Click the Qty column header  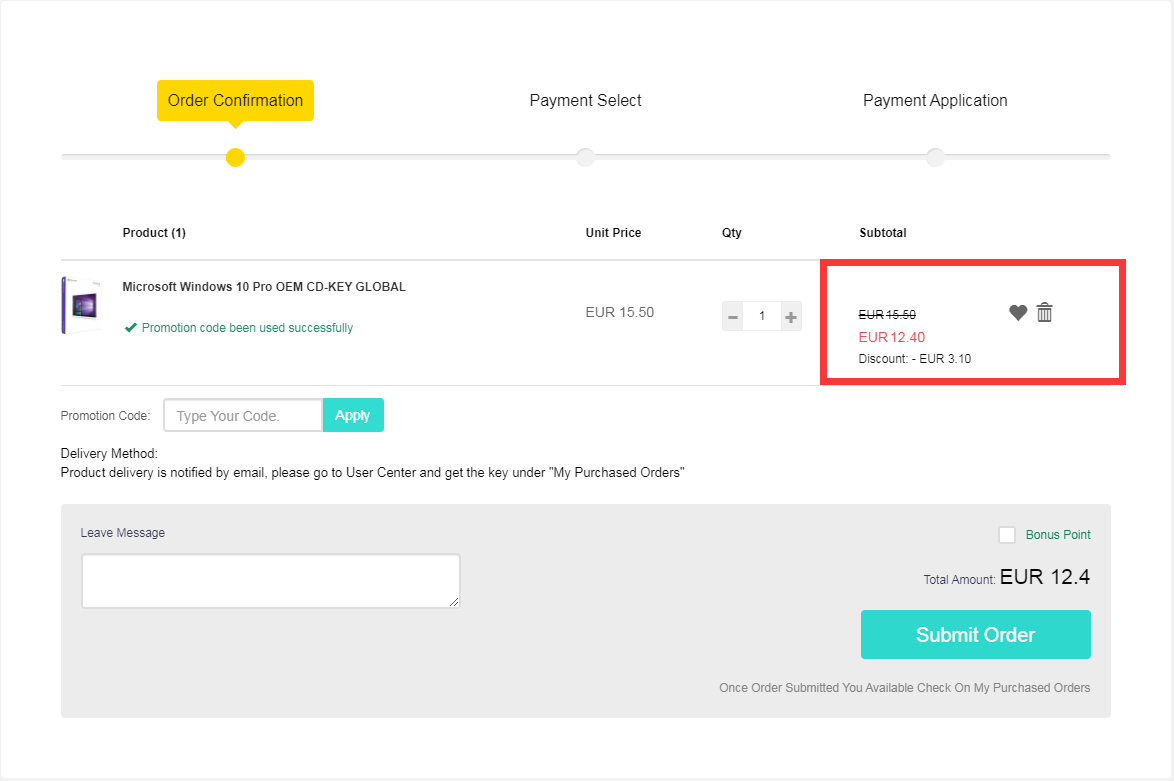coord(732,233)
